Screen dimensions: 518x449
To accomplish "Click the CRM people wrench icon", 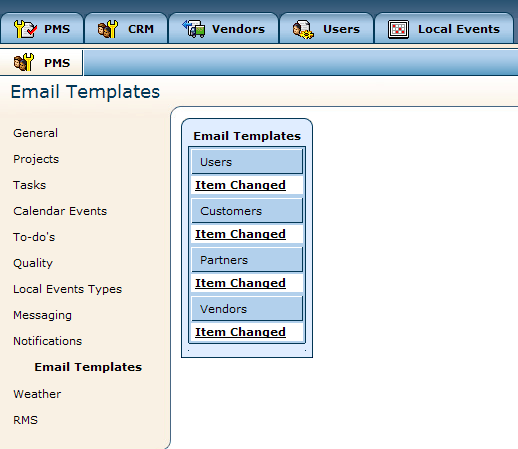I will pyautogui.click(x=107, y=29).
